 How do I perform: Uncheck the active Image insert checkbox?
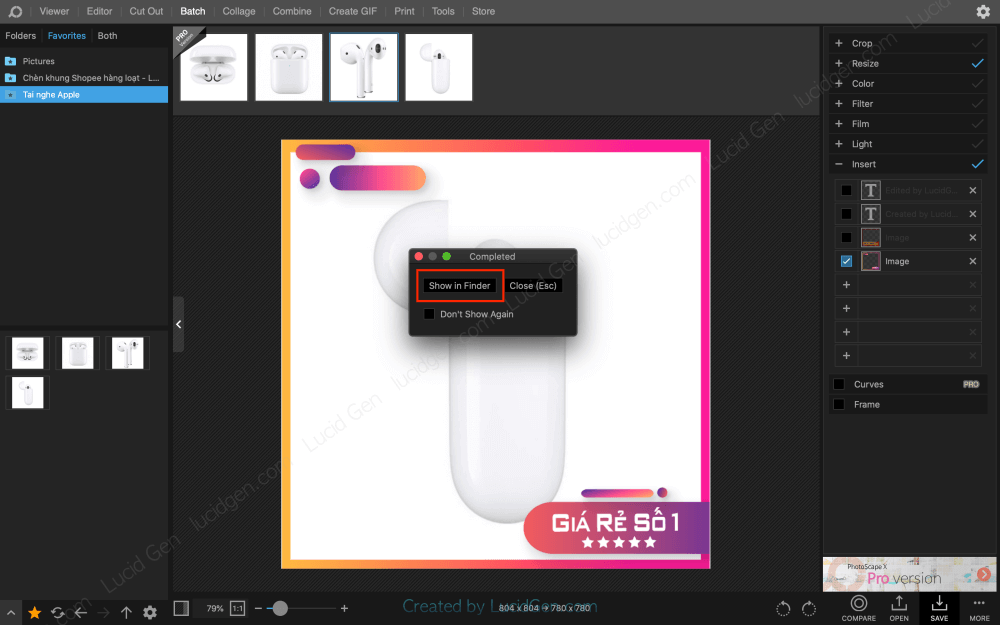tap(846, 261)
